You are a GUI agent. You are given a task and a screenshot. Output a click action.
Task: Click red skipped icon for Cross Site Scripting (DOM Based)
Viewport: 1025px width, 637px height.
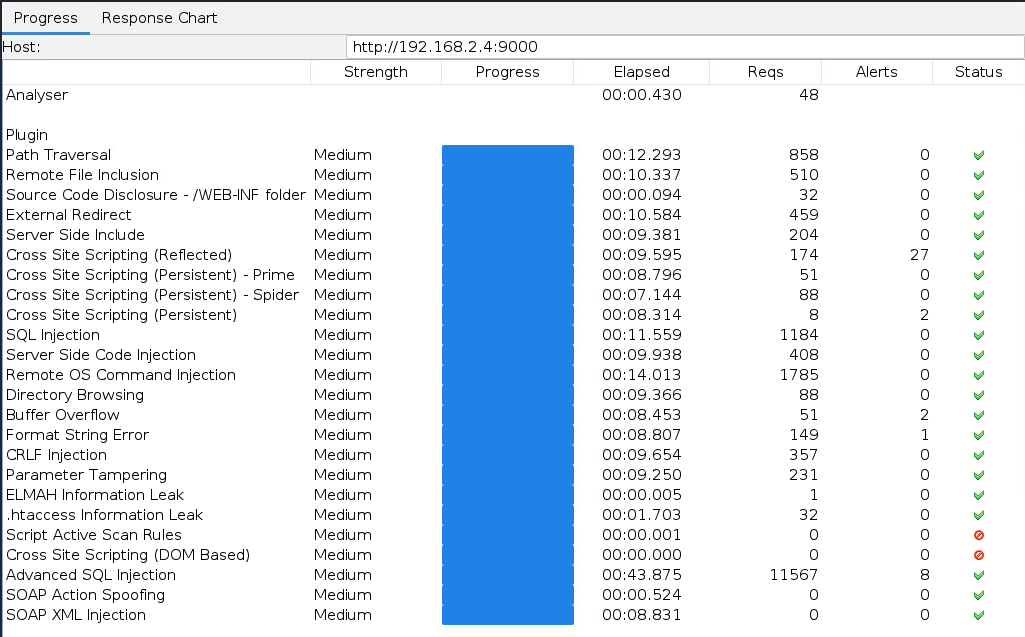coord(978,555)
